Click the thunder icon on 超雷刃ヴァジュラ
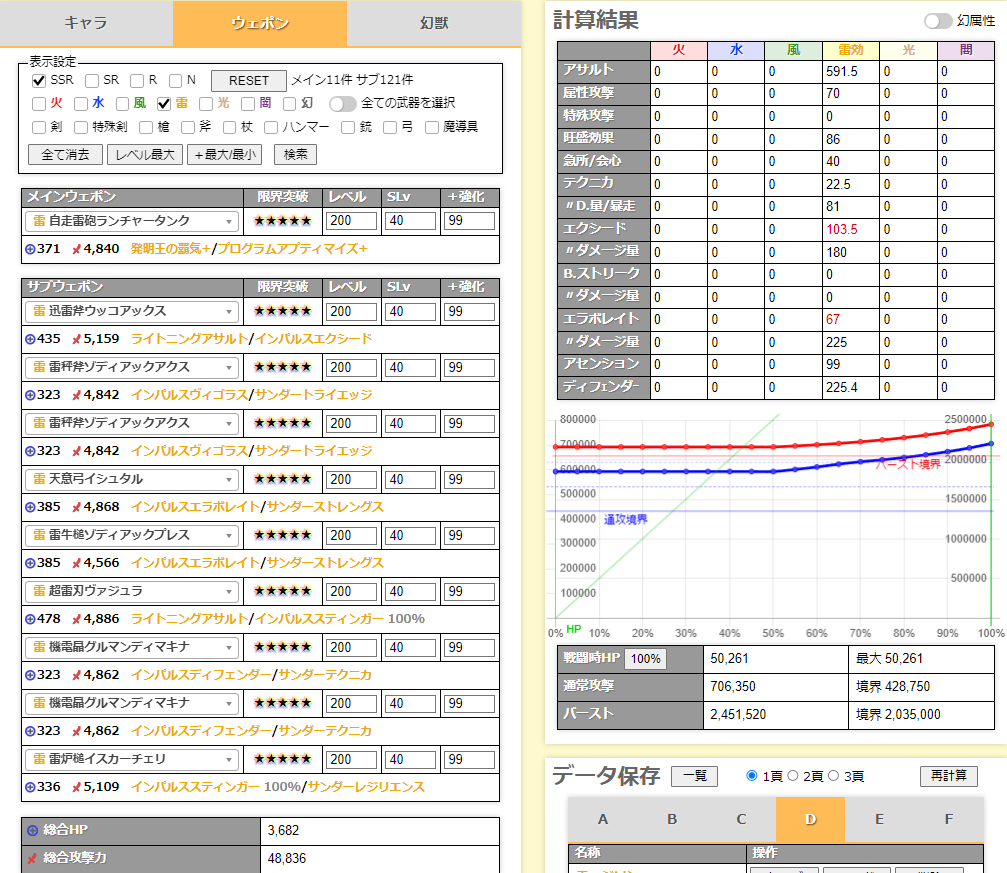This screenshot has height=873, width=1007. (x=40, y=591)
